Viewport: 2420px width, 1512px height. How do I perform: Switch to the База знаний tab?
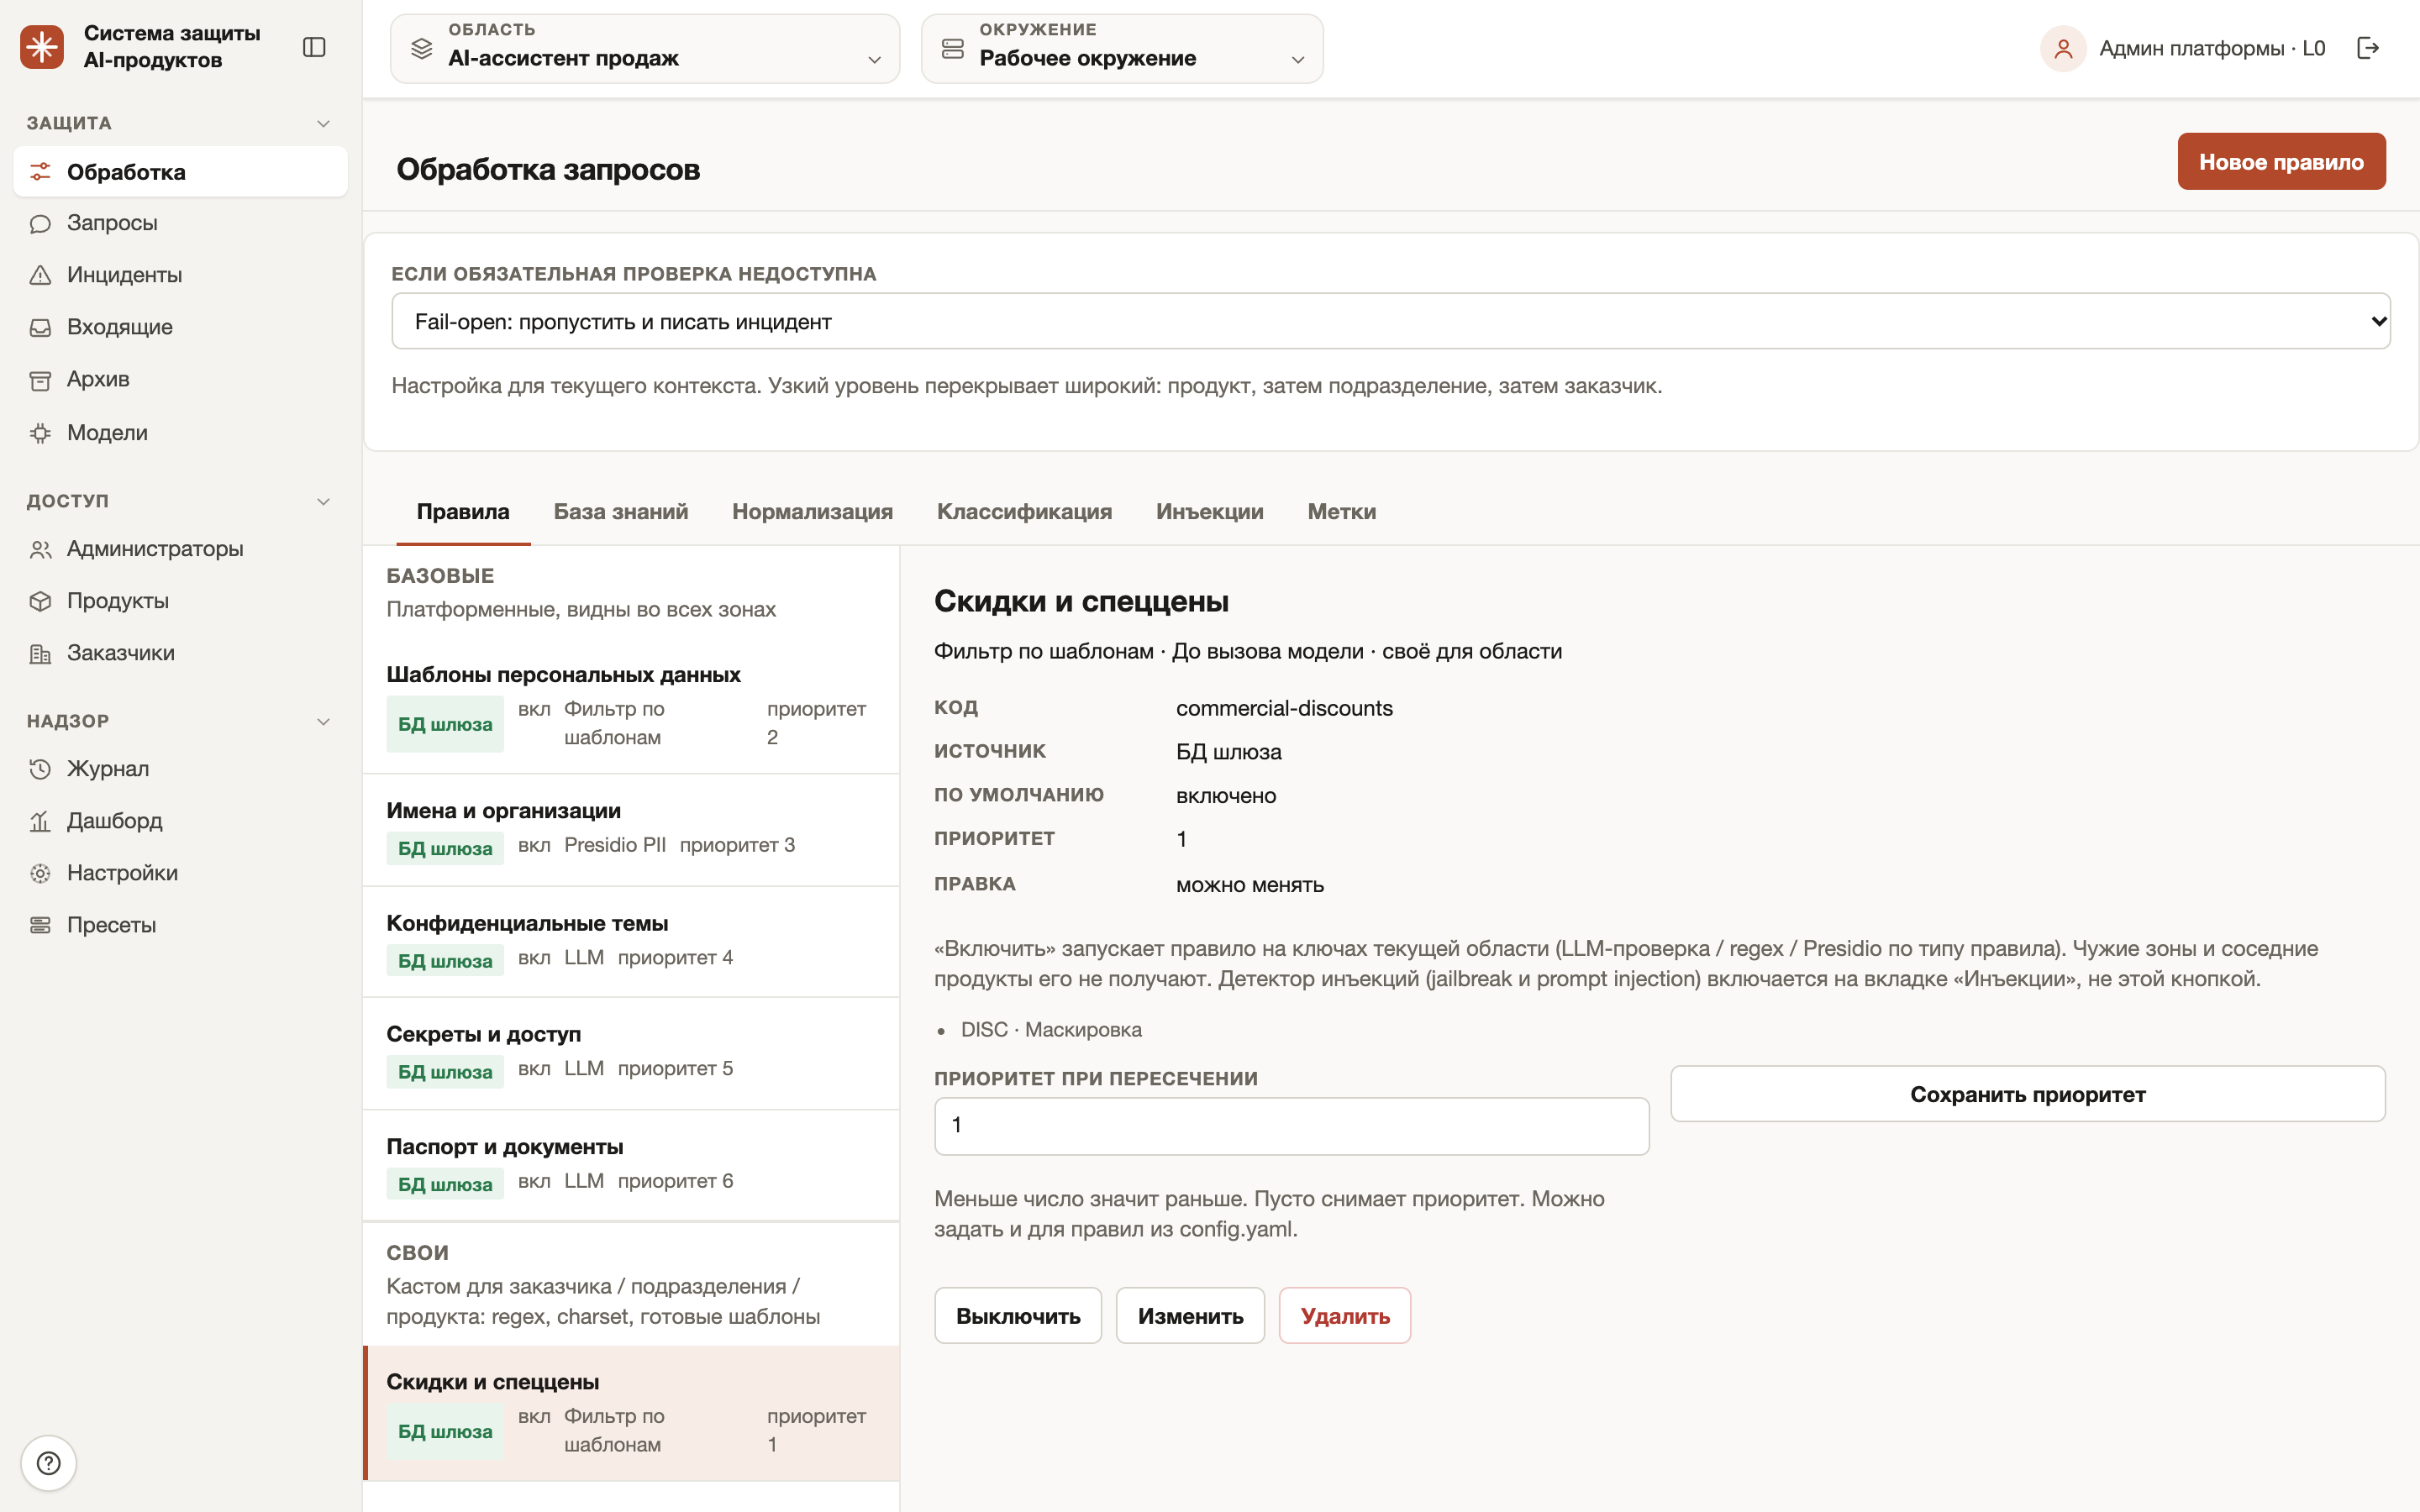coord(621,511)
